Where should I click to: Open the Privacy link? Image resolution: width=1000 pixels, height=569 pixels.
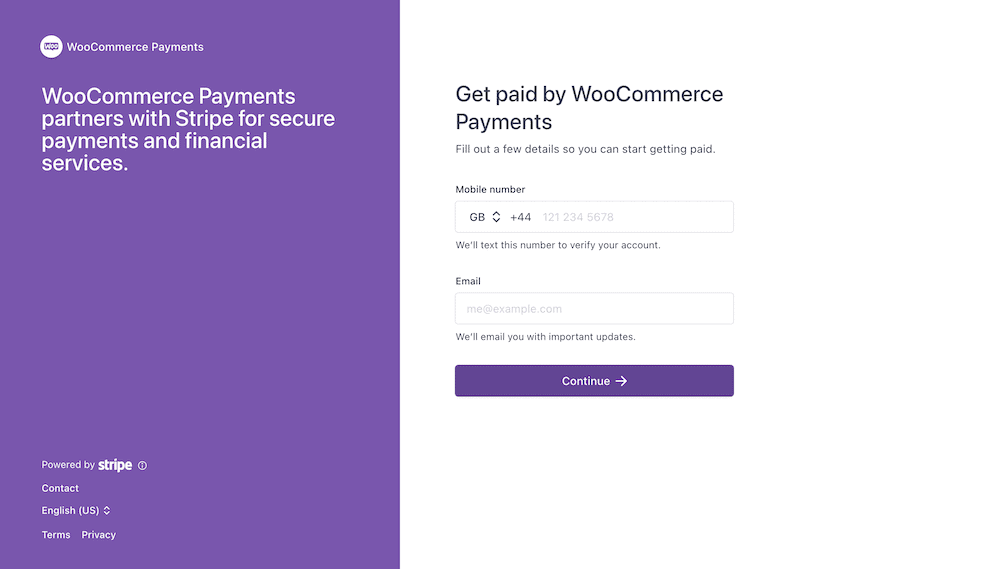point(99,535)
